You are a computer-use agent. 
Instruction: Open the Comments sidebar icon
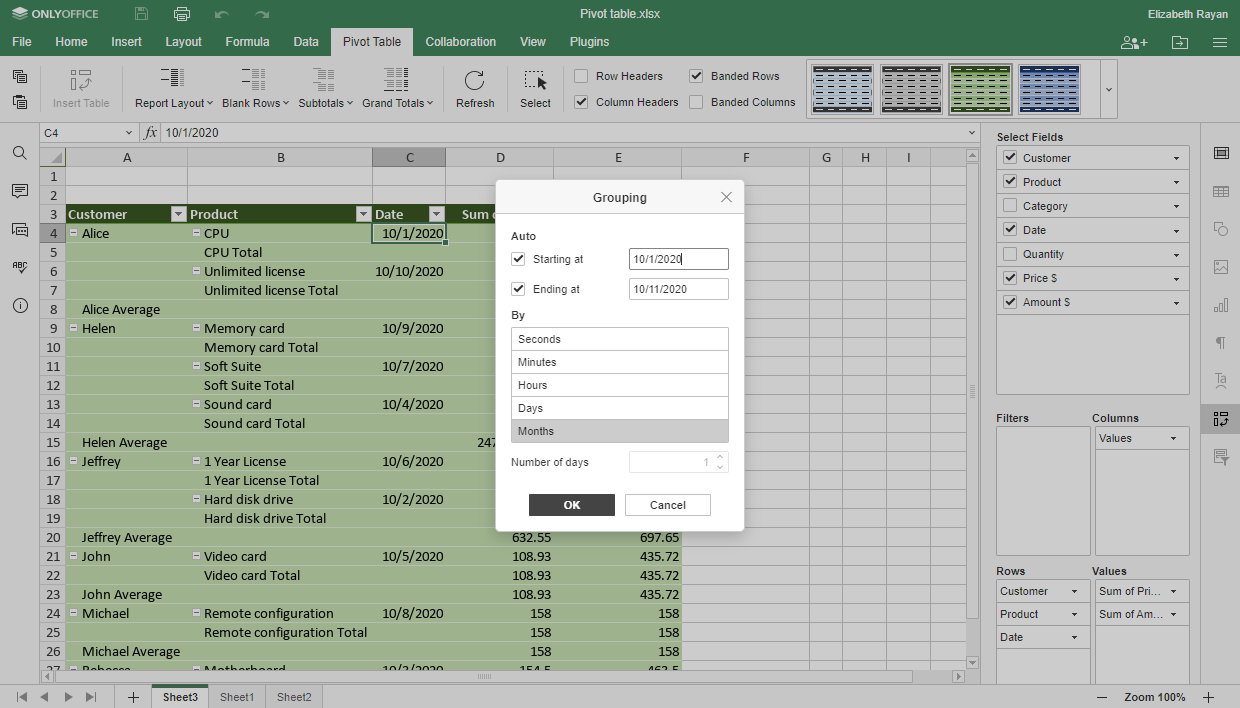click(20, 191)
